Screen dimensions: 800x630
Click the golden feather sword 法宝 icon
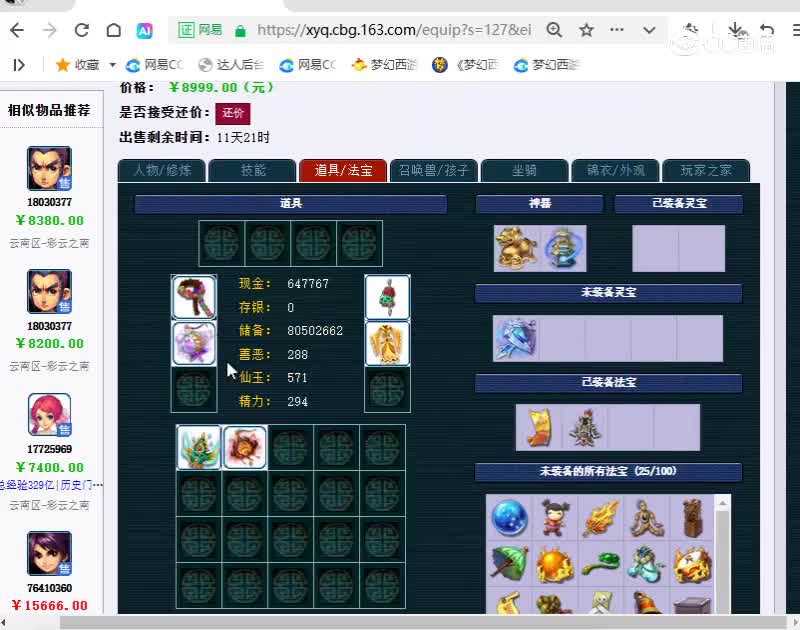(x=601, y=517)
